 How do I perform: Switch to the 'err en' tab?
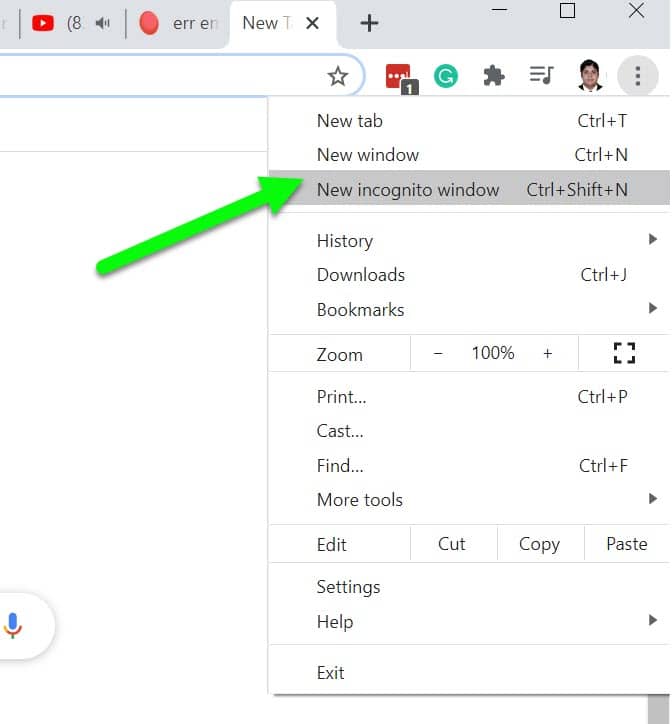(178, 24)
